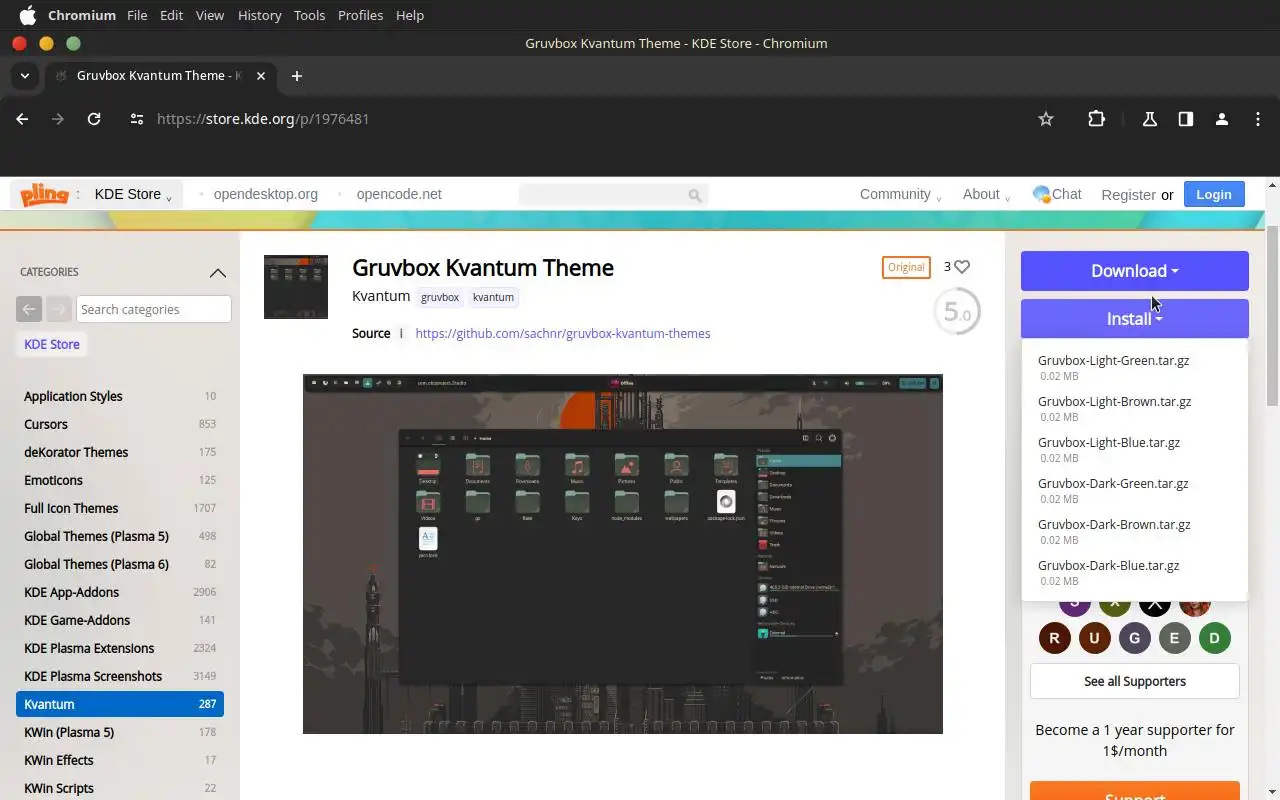
Task: Click the Search categories field
Action: click(154, 309)
